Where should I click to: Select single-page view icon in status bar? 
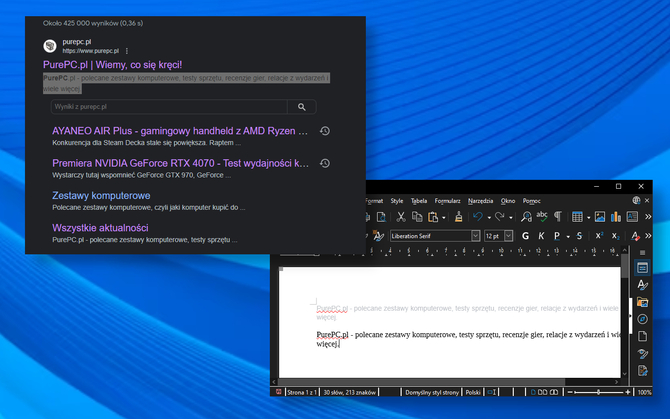[533, 392]
